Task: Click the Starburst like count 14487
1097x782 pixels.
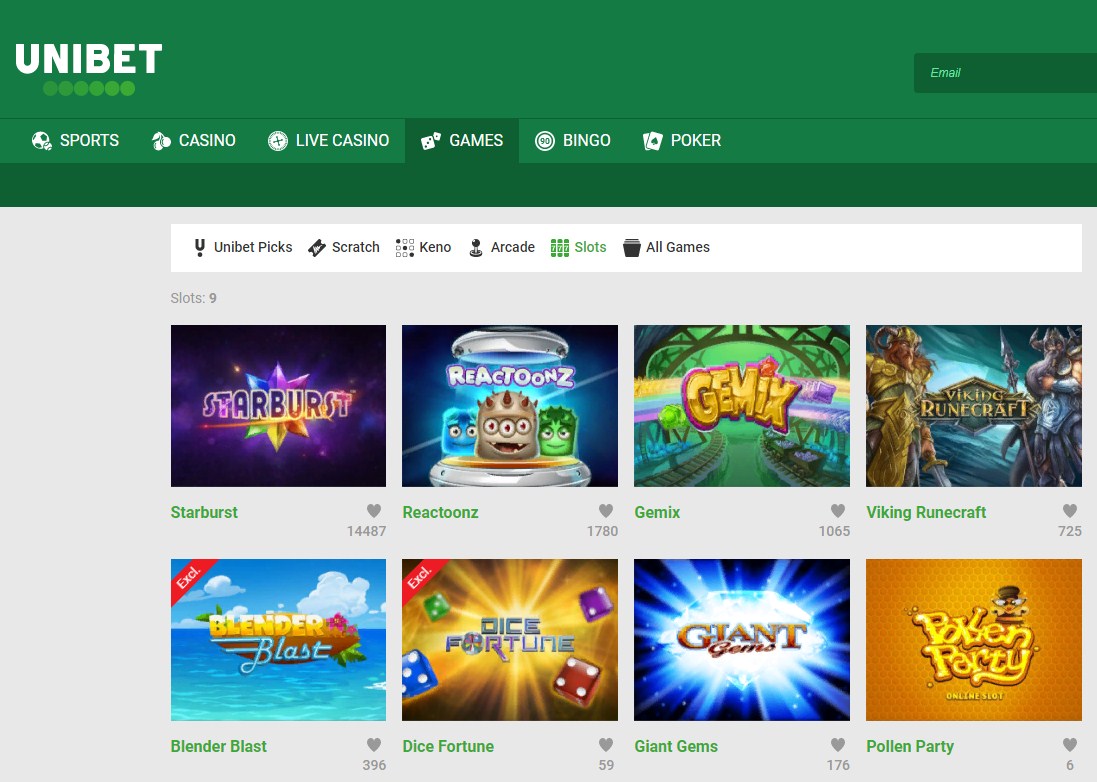Action: pos(367,531)
